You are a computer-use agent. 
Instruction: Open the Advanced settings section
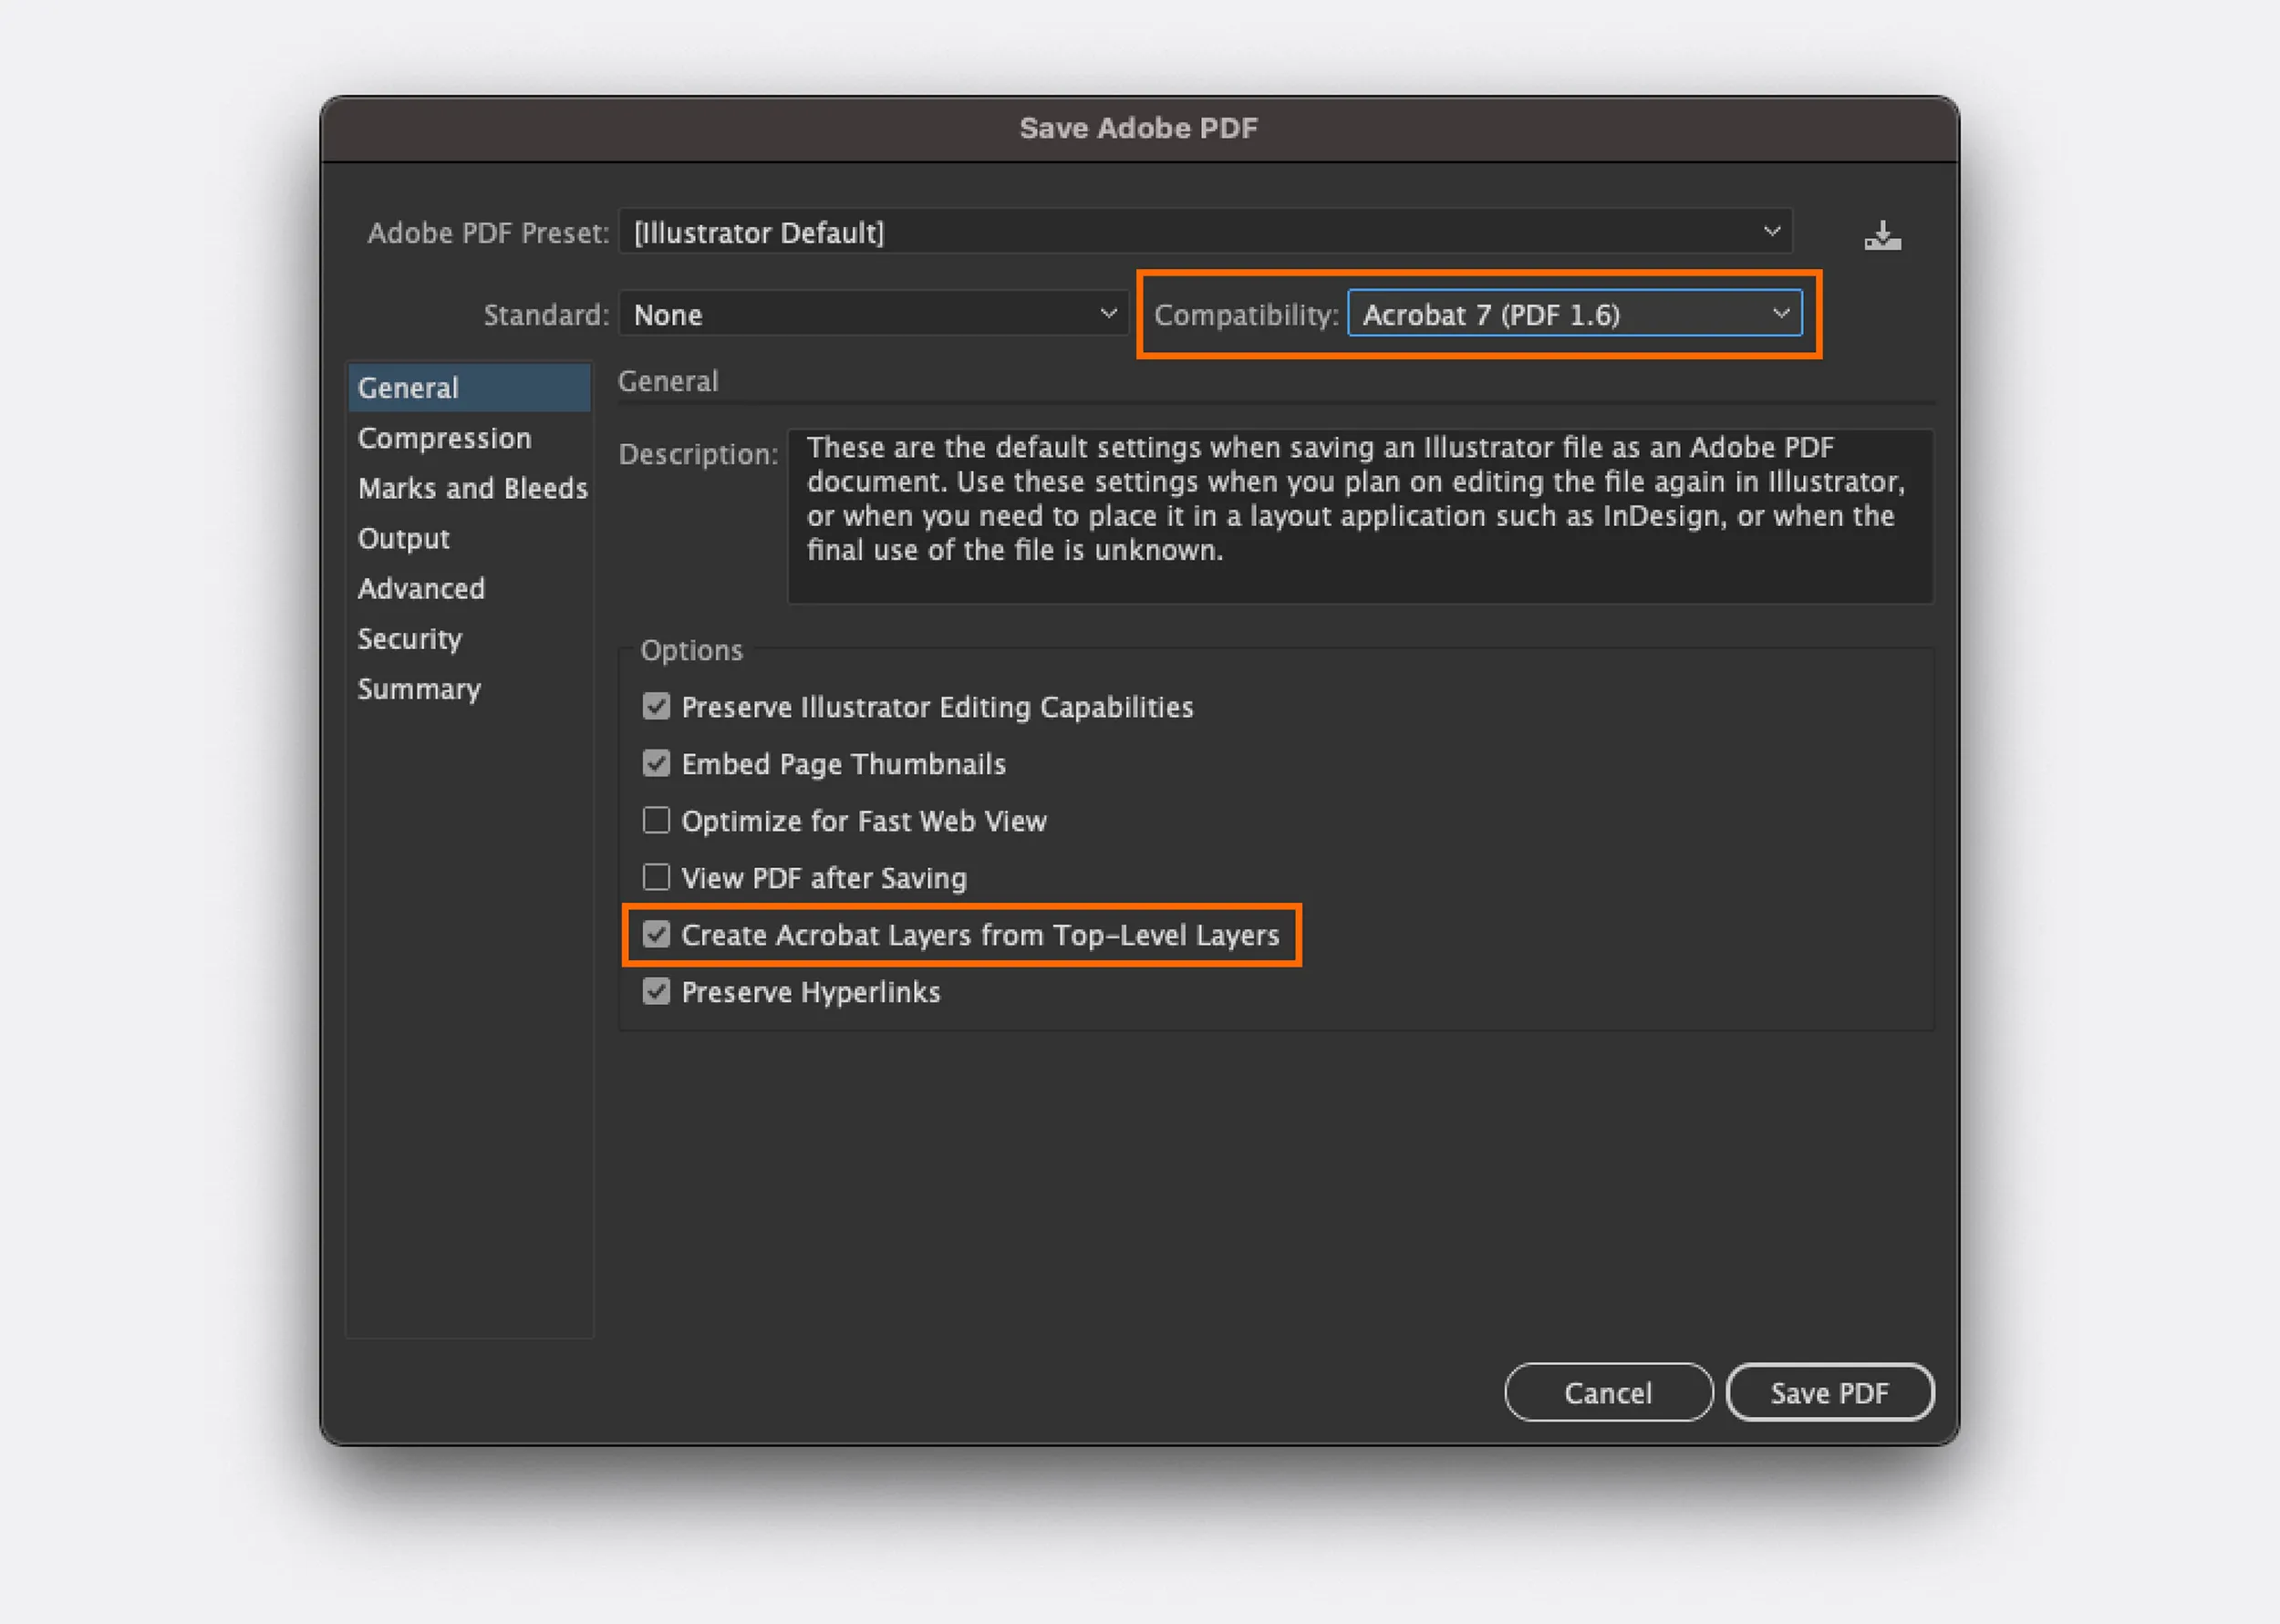(x=421, y=588)
